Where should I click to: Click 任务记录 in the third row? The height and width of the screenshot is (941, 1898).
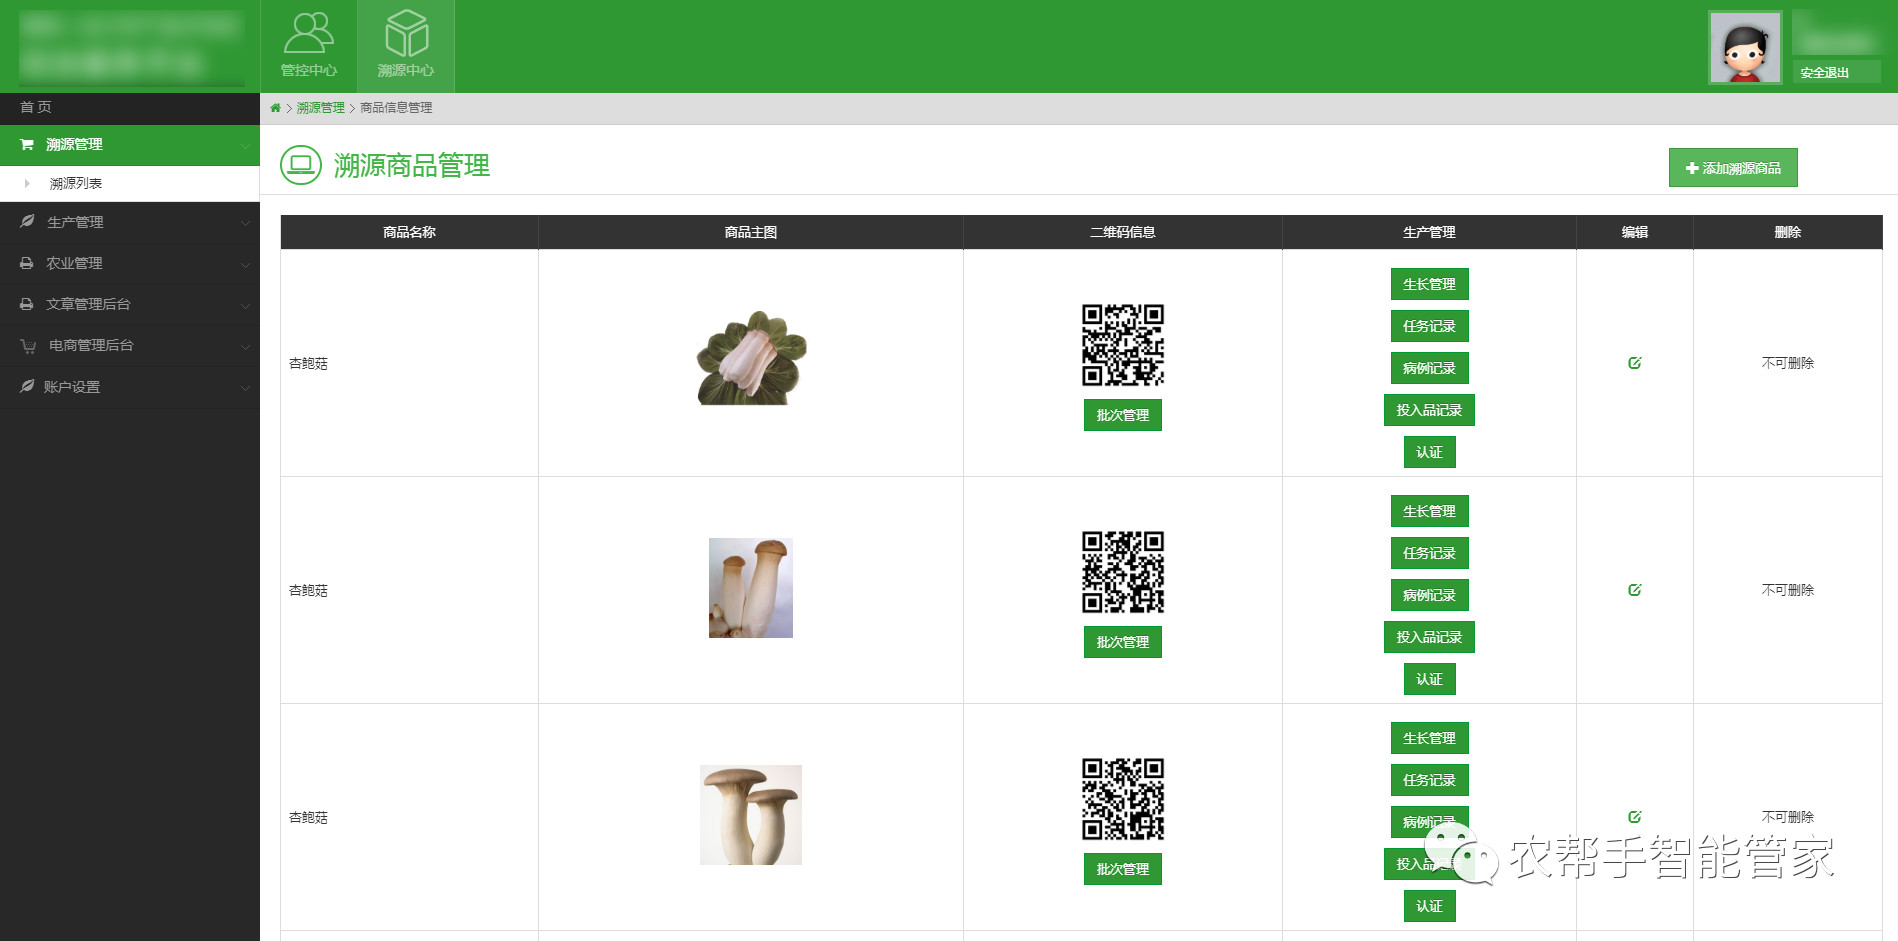pos(1429,780)
